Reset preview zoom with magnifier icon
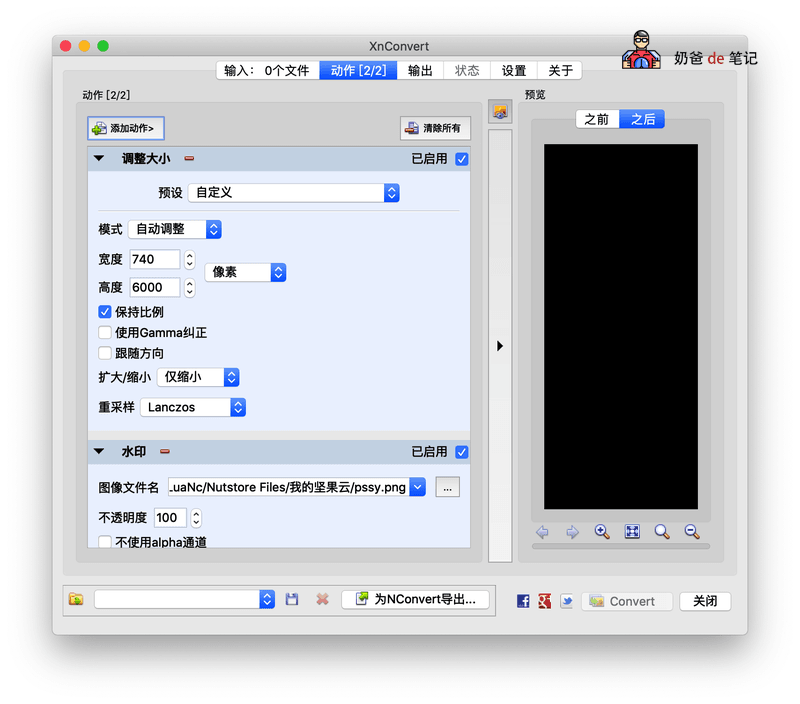The width and height of the screenshot is (800, 704). point(662,532)
